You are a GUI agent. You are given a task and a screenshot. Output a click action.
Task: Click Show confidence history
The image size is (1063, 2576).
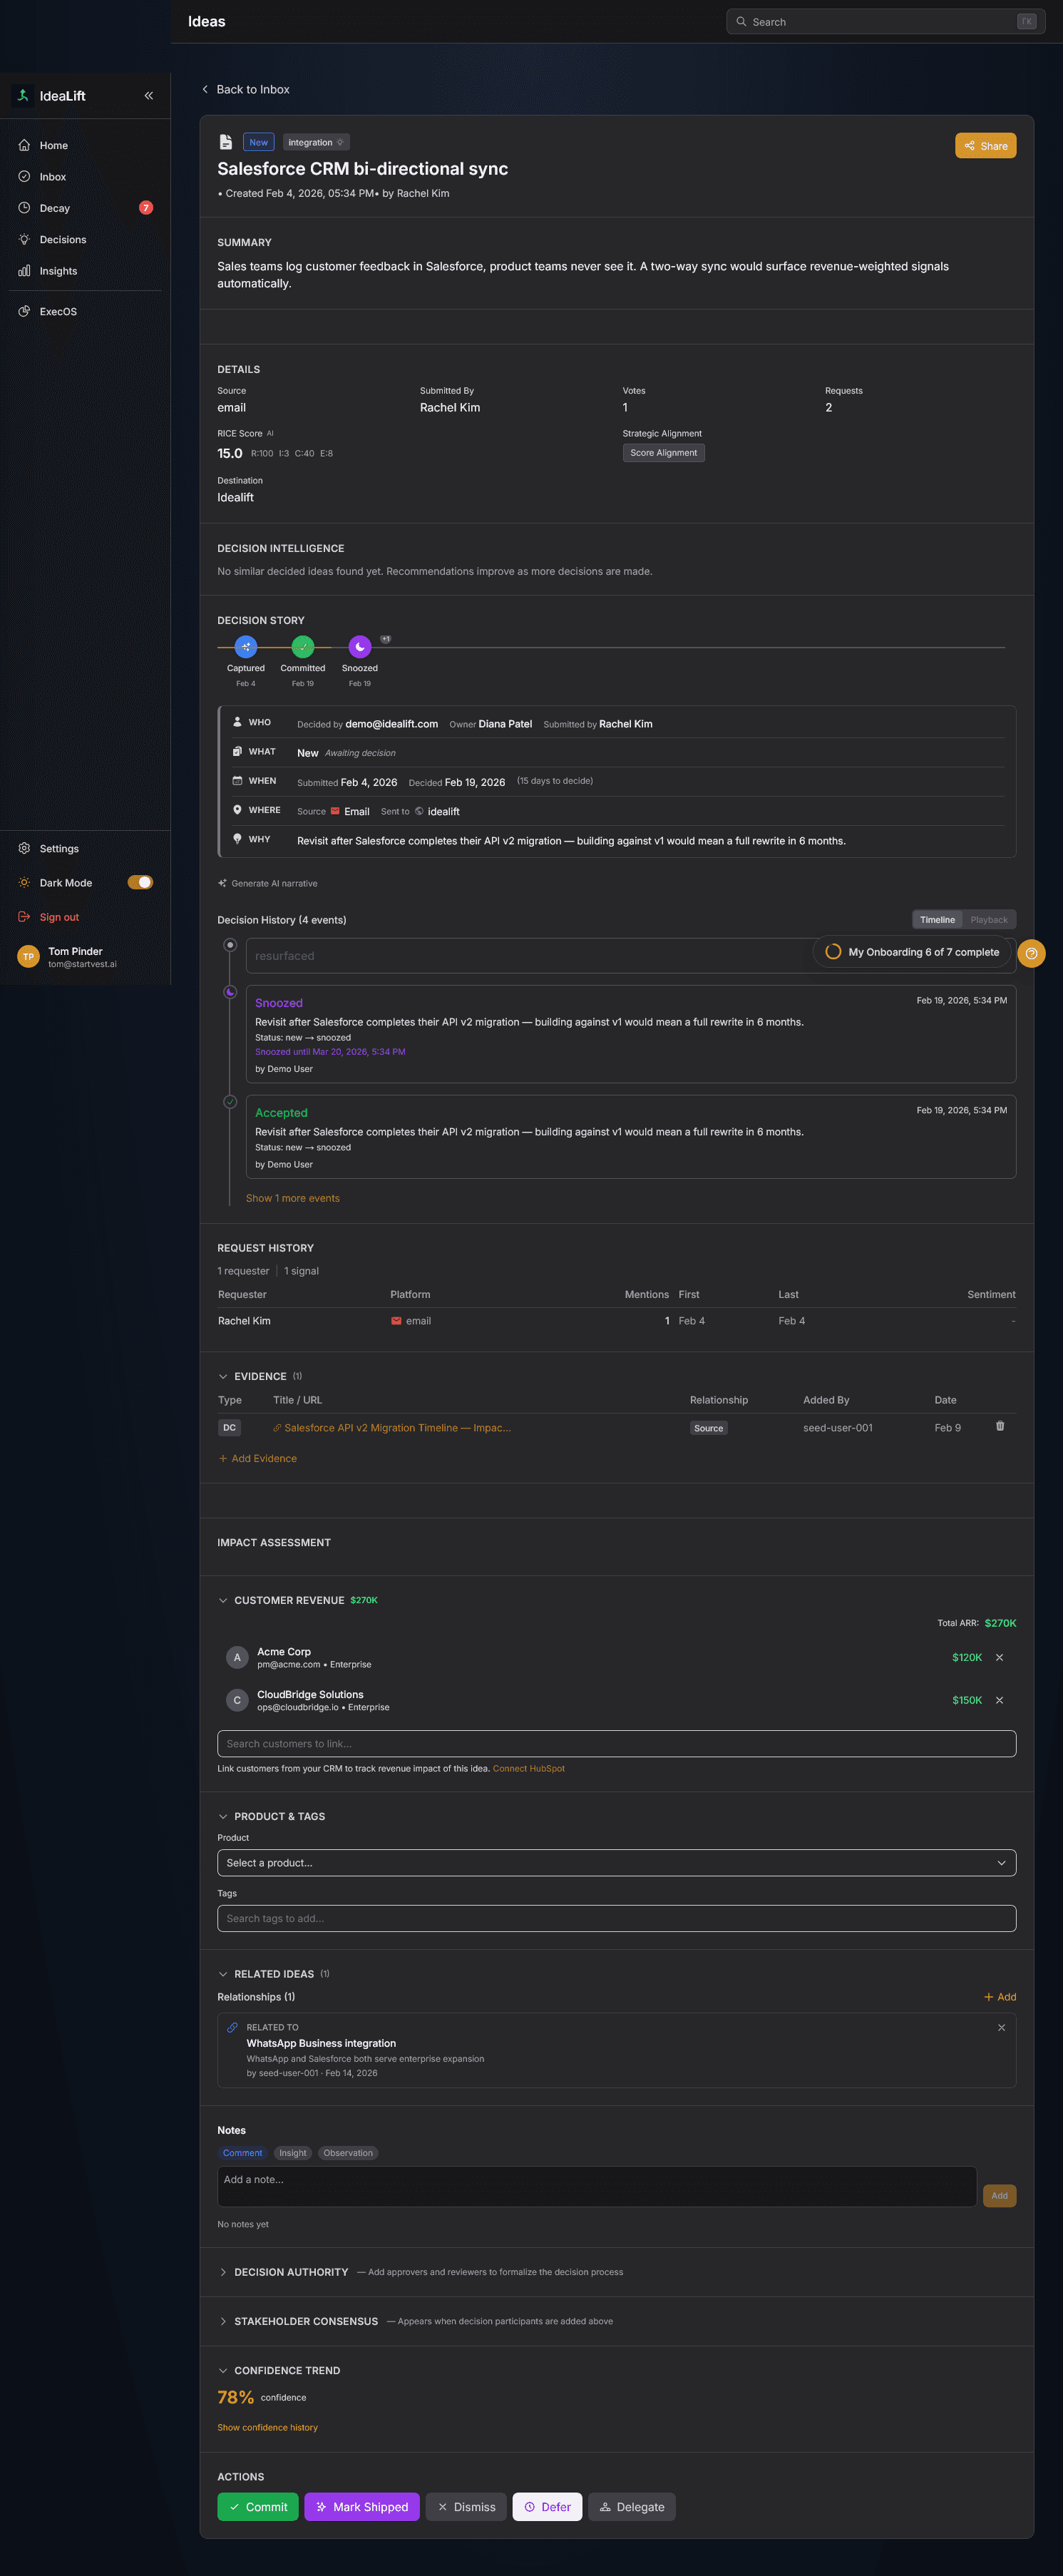click(x=267, y=2428)
